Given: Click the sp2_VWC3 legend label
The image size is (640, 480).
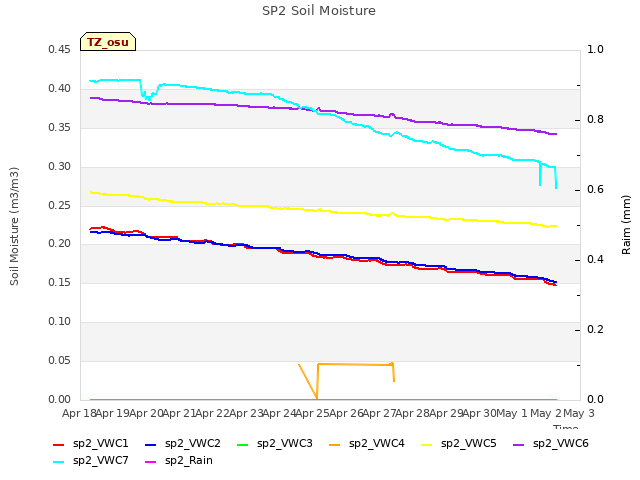Looking at the screenshot, I should [284, 444].
